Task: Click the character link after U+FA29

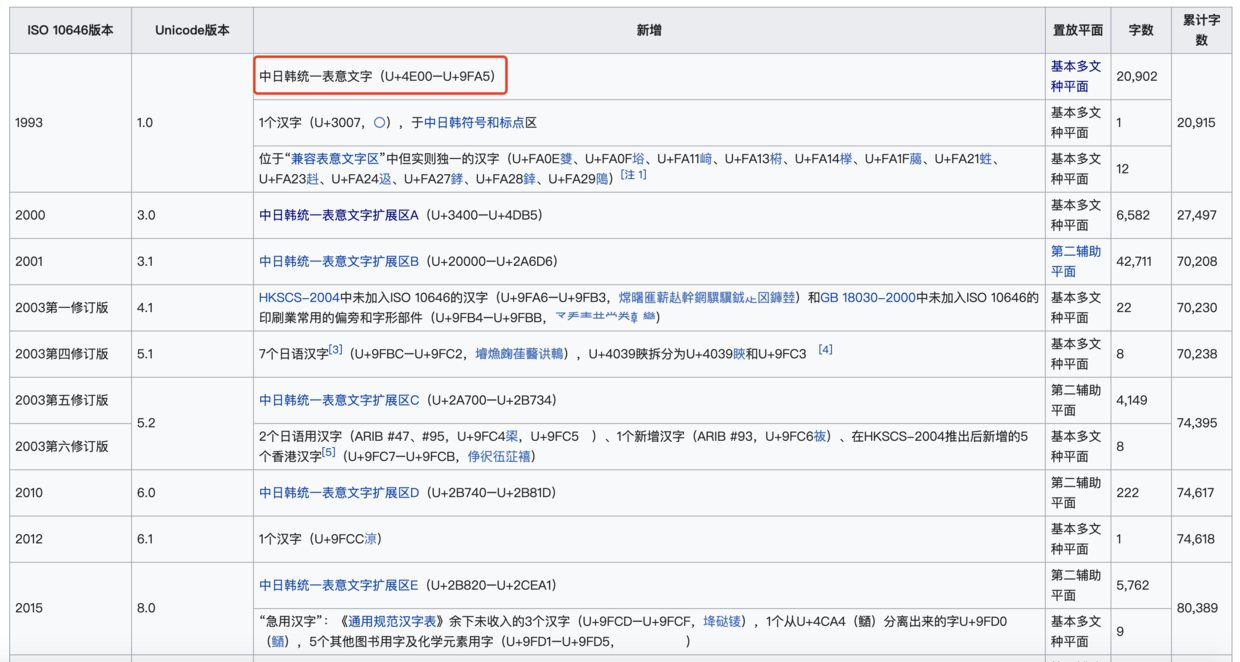Action: [x=602, y=179]
